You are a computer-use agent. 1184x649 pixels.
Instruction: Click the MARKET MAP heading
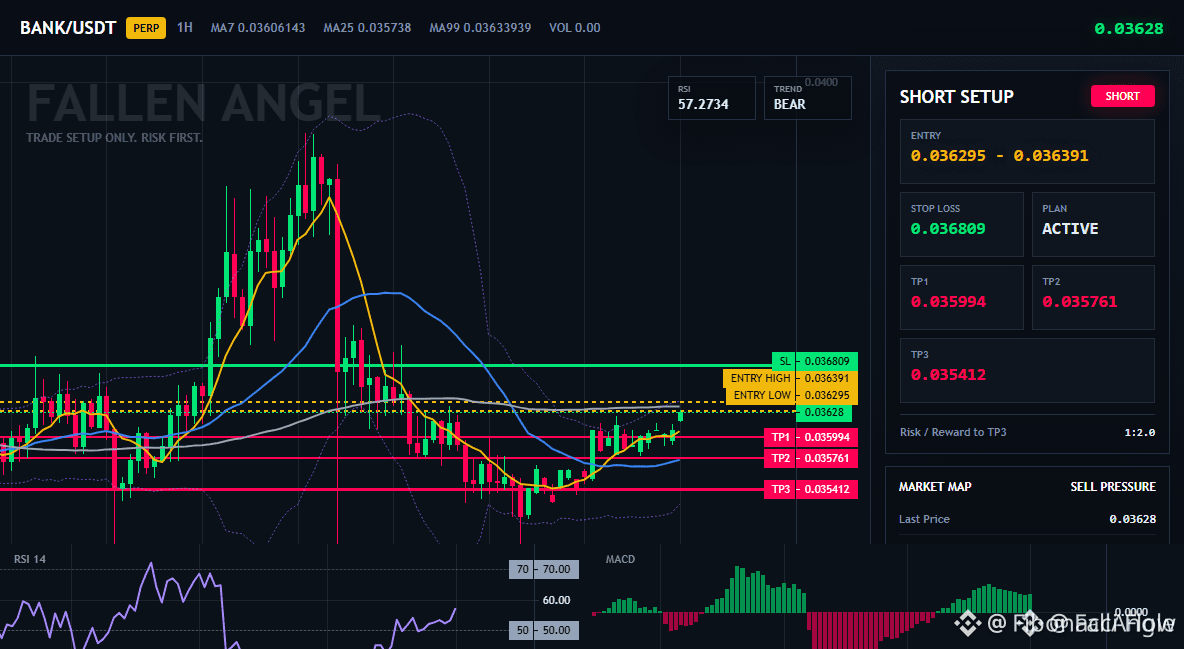tap(935, 487)
